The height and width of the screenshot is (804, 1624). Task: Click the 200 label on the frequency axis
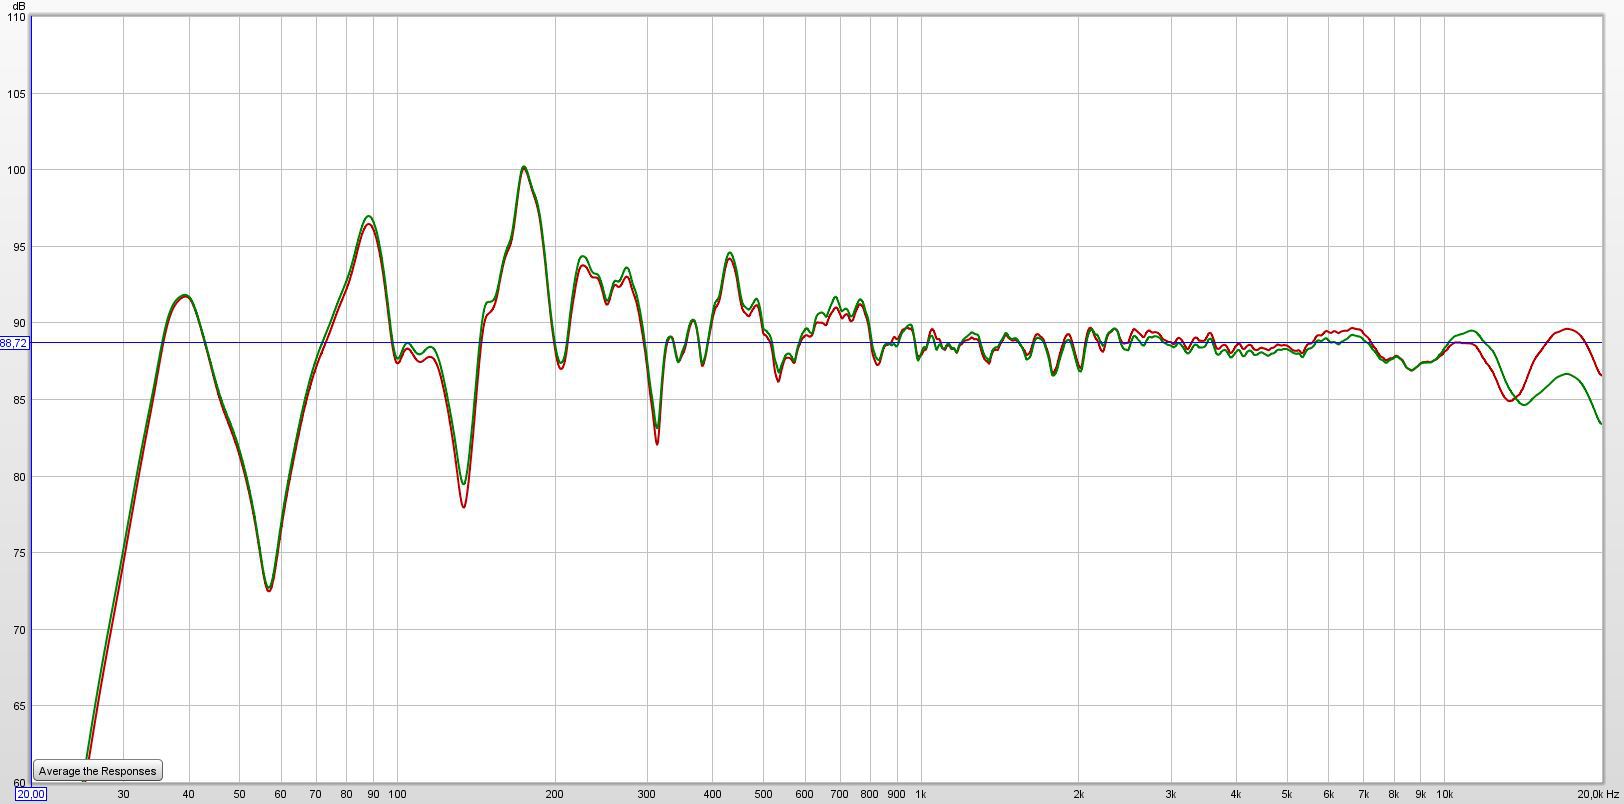coord(555,794)
